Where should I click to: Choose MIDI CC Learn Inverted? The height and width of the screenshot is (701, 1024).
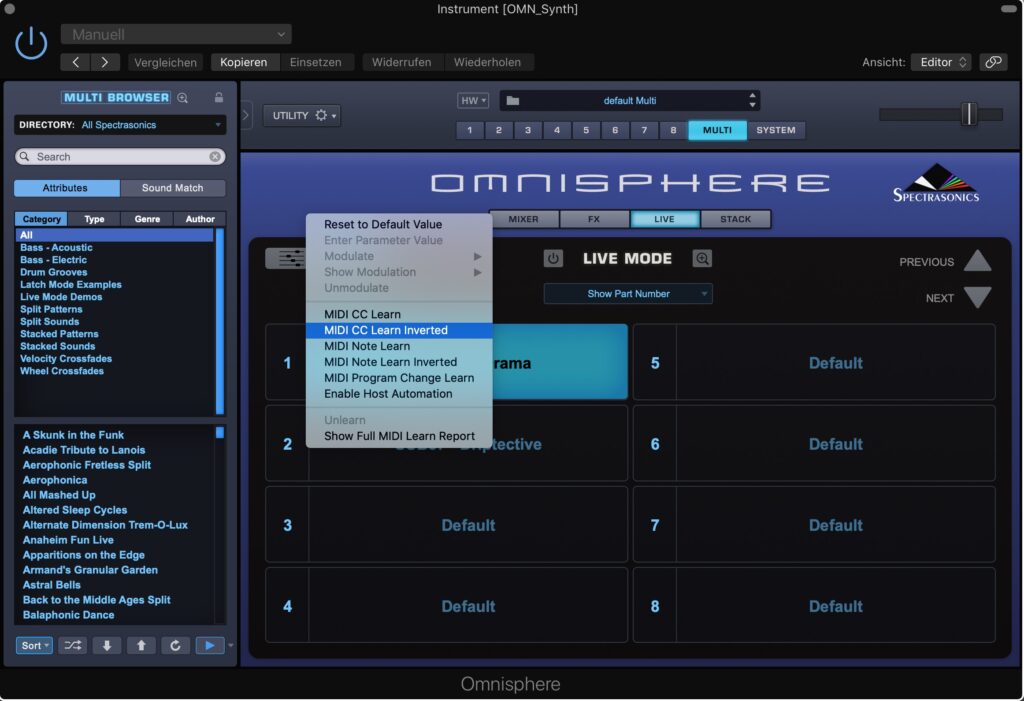[x=399, y=331]
